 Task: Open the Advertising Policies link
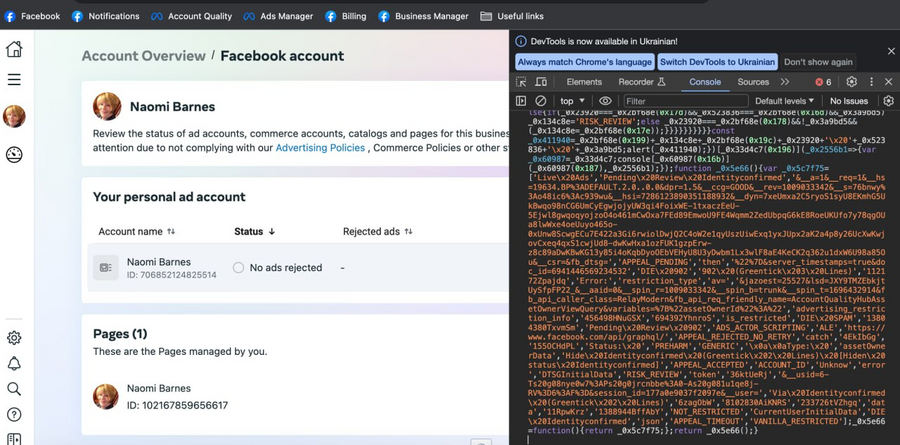coord(320,148)
